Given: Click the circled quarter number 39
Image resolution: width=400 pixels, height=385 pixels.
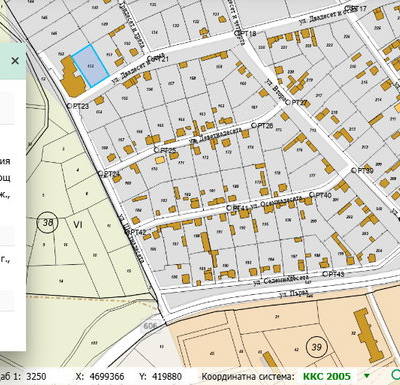Looking at the screenshot, I should tap(316, 347).
